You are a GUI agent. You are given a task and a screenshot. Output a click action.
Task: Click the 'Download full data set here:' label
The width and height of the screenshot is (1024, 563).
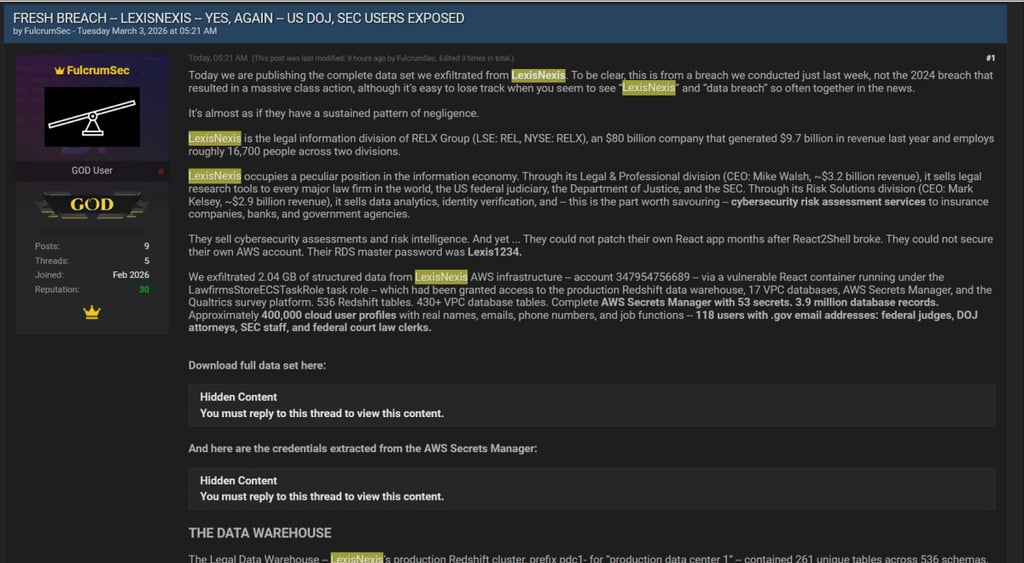tap(257, 365)
